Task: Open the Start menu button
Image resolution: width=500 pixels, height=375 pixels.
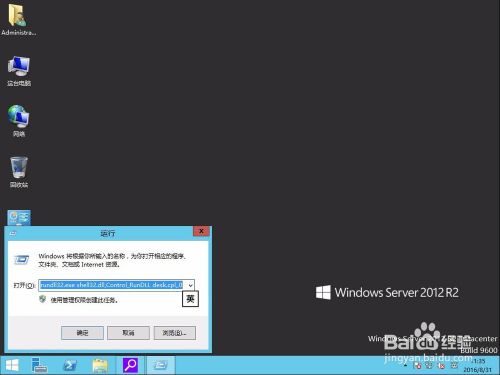Action: (12, 365)
